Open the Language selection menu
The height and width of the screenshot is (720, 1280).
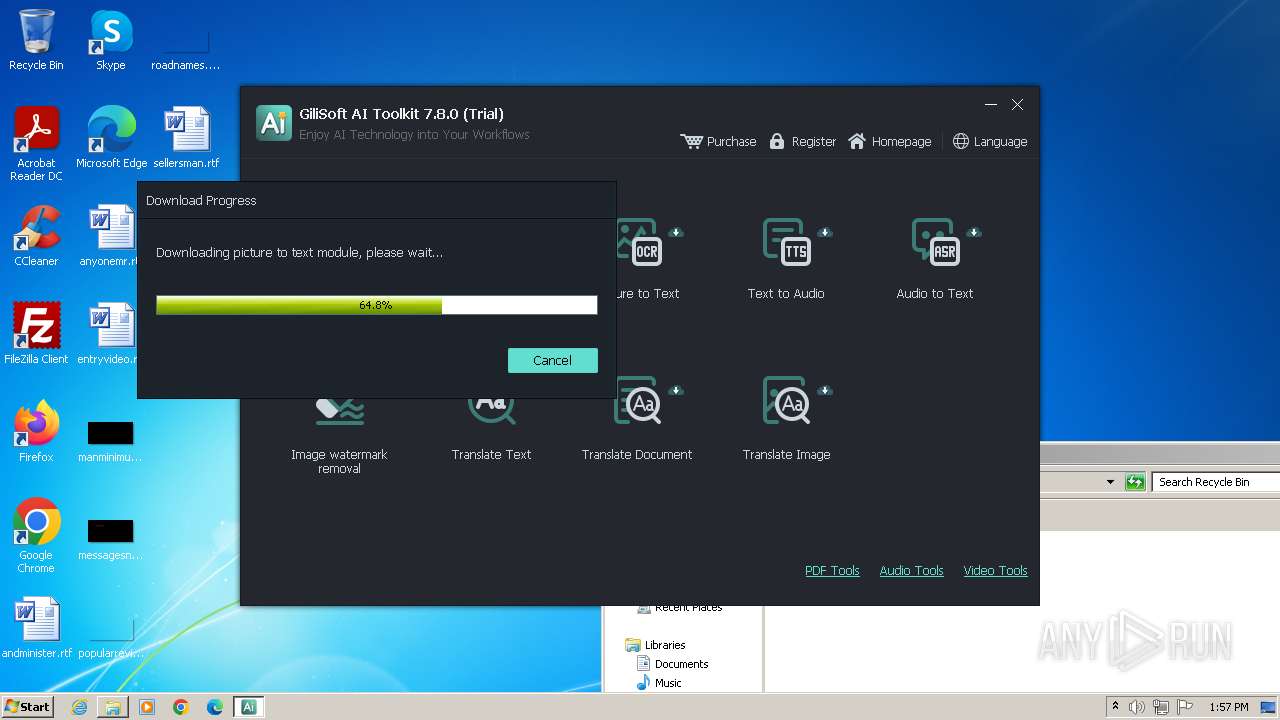tap(989, 141)
